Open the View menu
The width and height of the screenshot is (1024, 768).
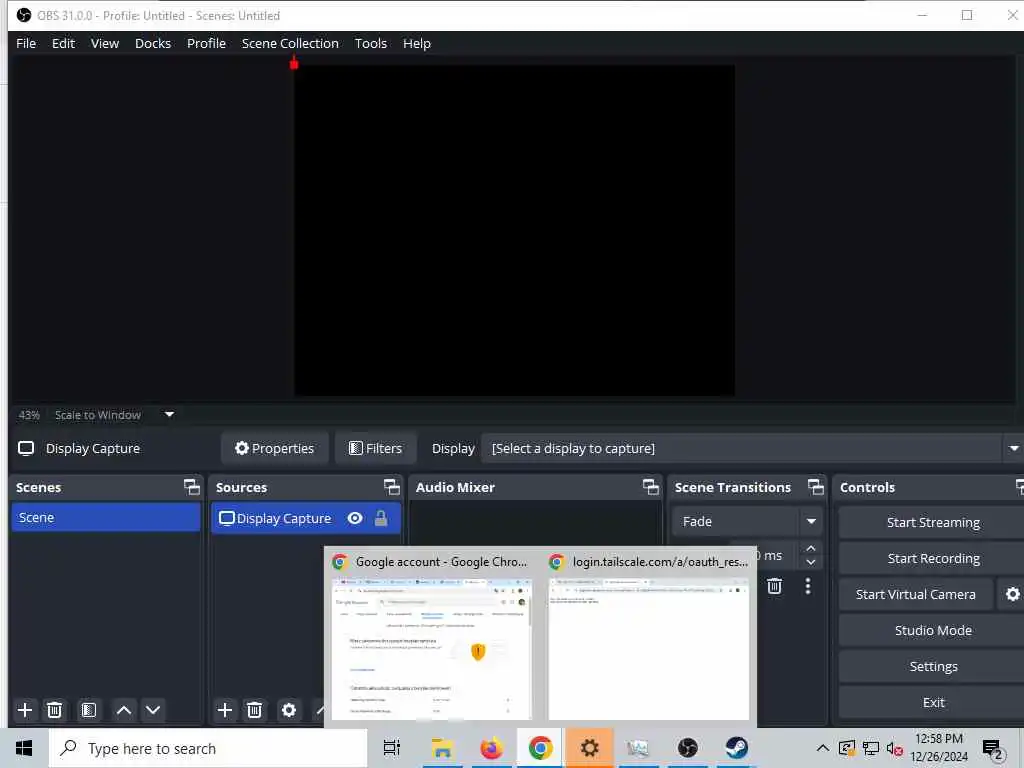[x=104, y=43]
